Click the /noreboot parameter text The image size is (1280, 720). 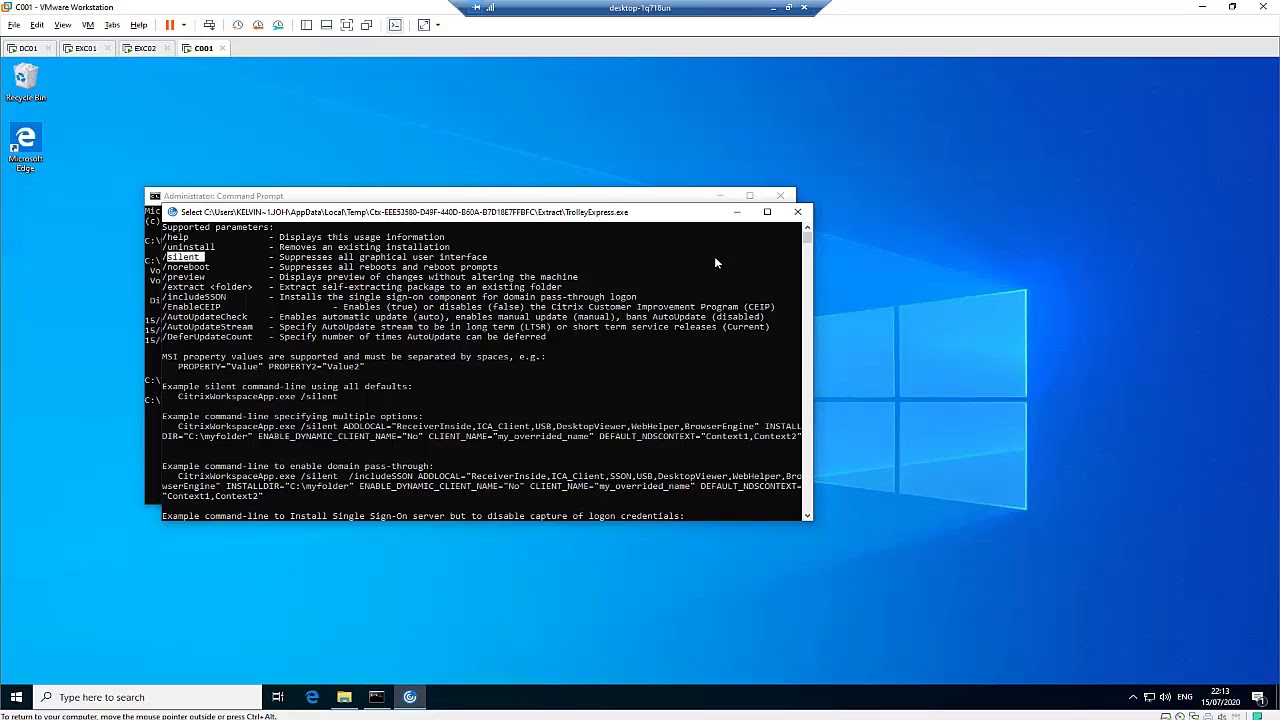click(186, 267)
